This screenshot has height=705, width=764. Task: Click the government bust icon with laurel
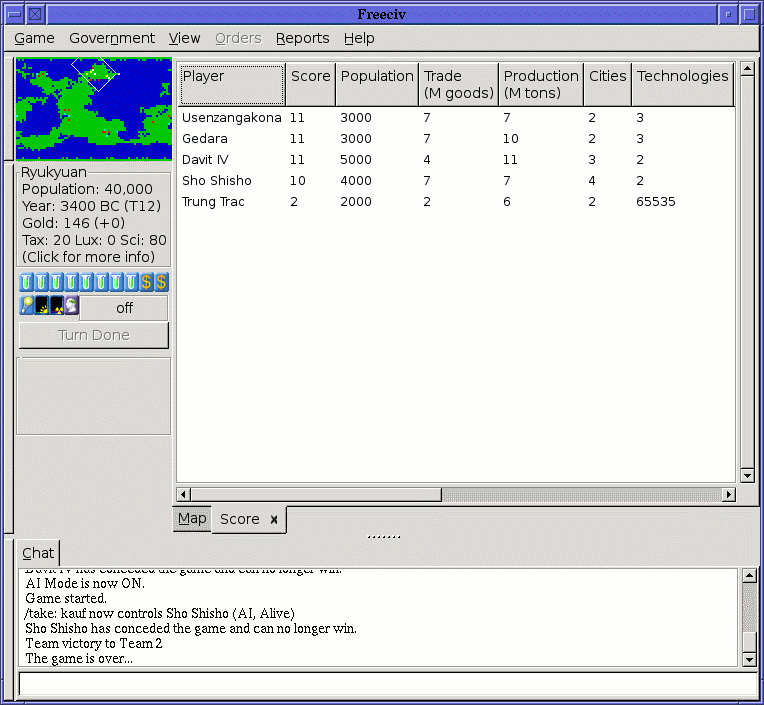[72, 305]
